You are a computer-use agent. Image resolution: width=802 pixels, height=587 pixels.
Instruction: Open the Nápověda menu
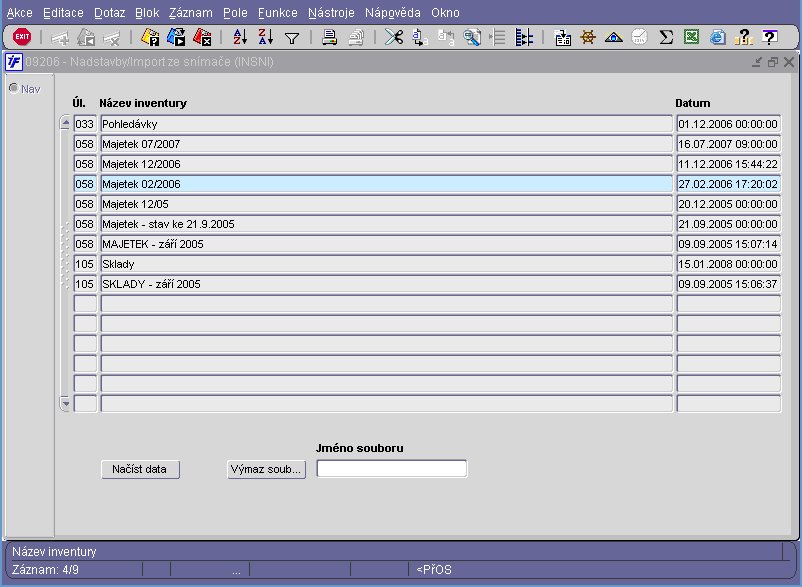pos(393,13)
